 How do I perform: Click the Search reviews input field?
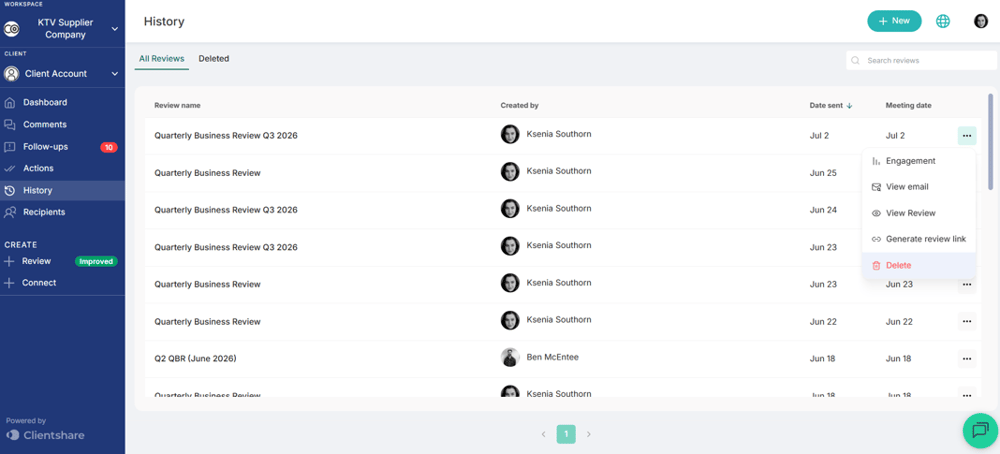tap(922, 61)
